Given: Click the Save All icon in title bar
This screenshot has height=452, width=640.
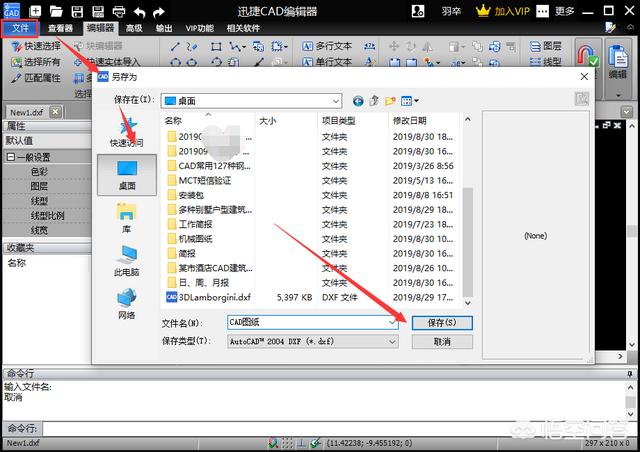Looking at the screenshot, I should 98,11.
